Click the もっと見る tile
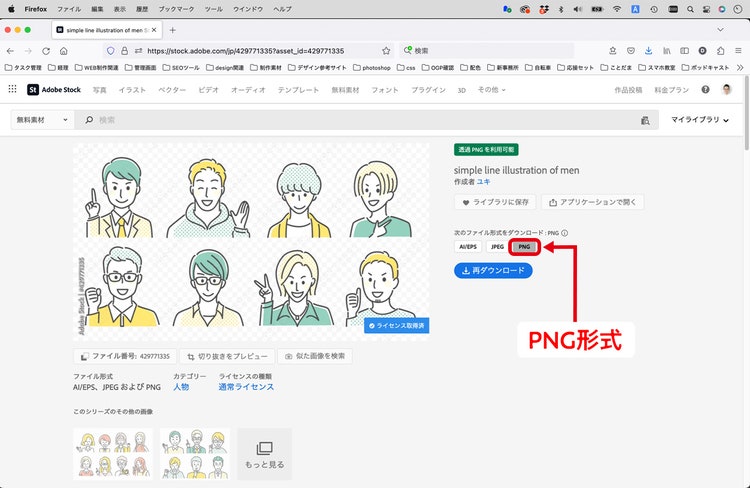750x488 pixels. [x=265, y=454]
